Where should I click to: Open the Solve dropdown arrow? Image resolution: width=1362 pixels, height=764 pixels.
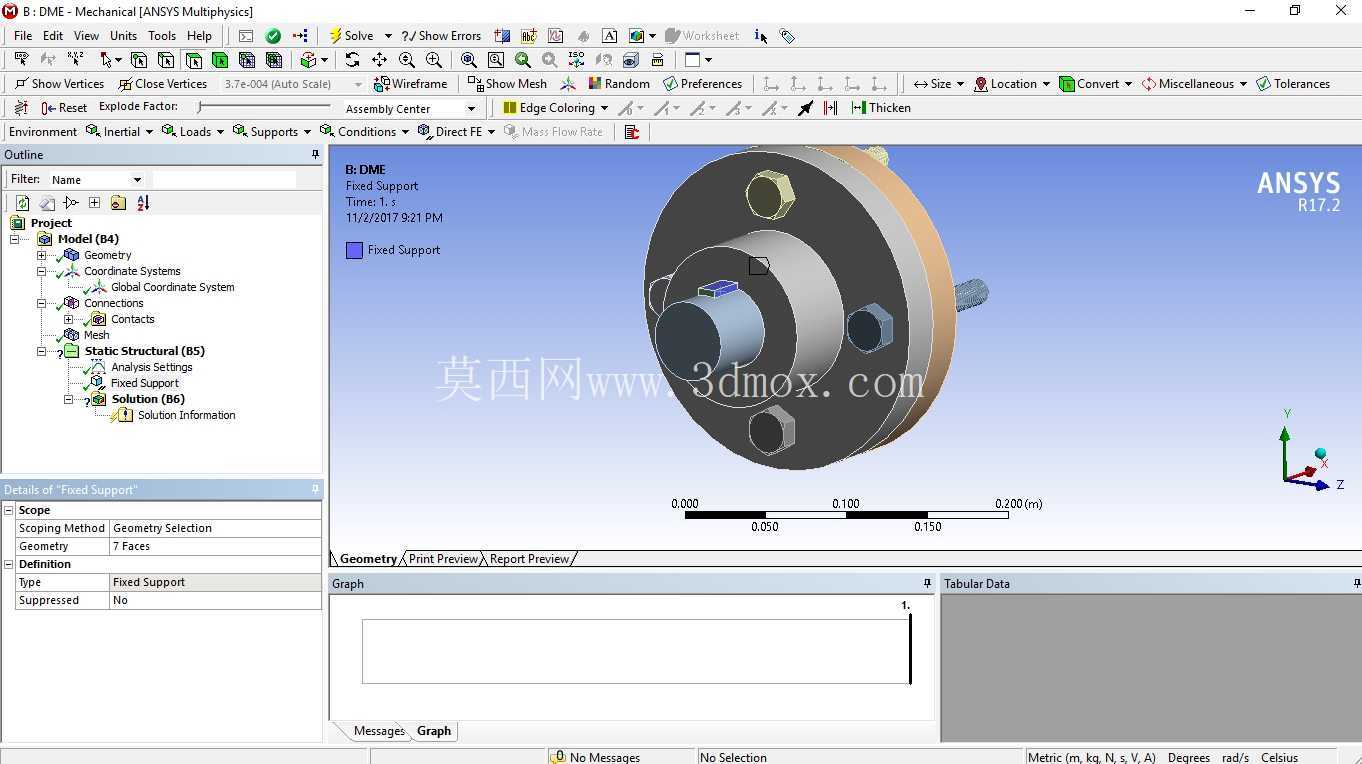[x=388, y=36]
